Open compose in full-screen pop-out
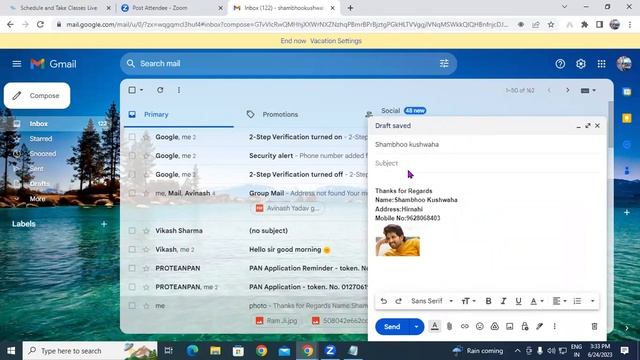Image resolution: width=640 pixels, height=360 pixels. point(588,126)
